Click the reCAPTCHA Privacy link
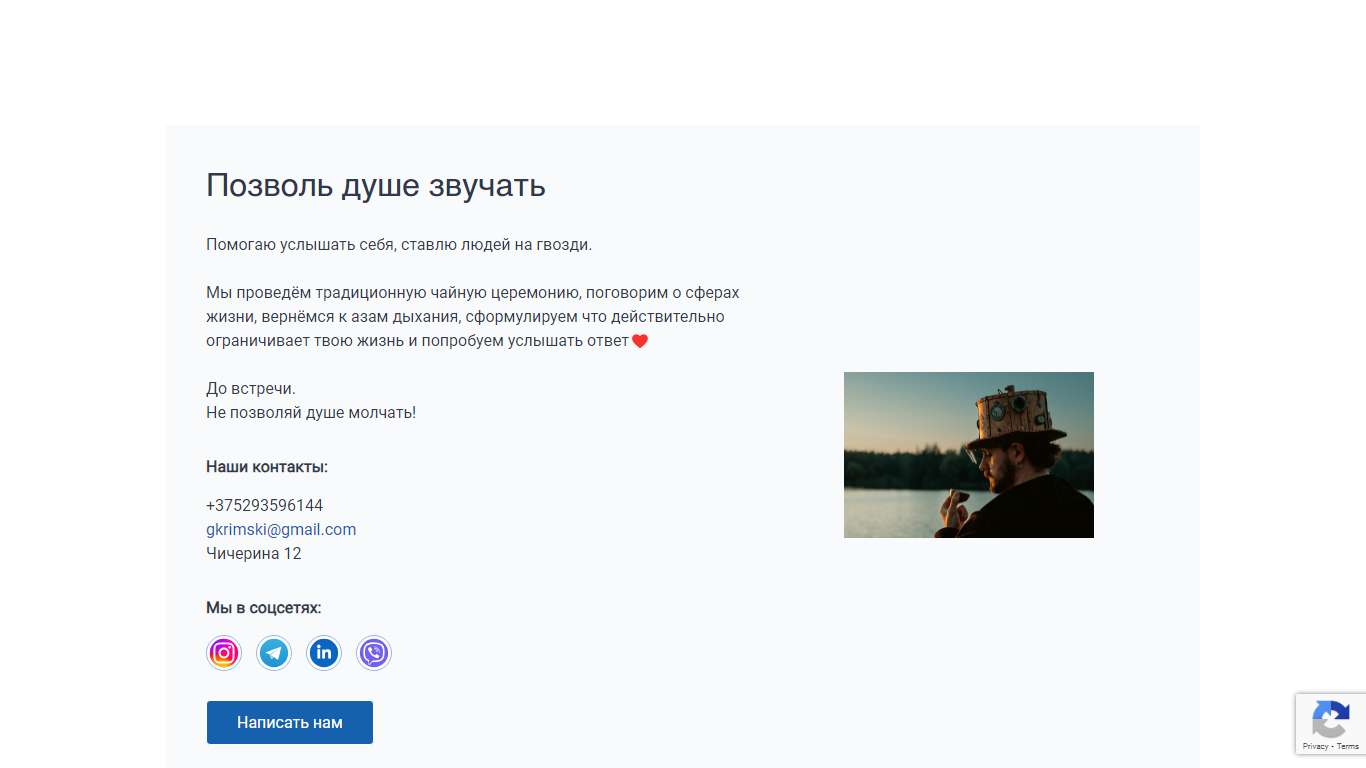1366x768 pixels. [1315, 746]
